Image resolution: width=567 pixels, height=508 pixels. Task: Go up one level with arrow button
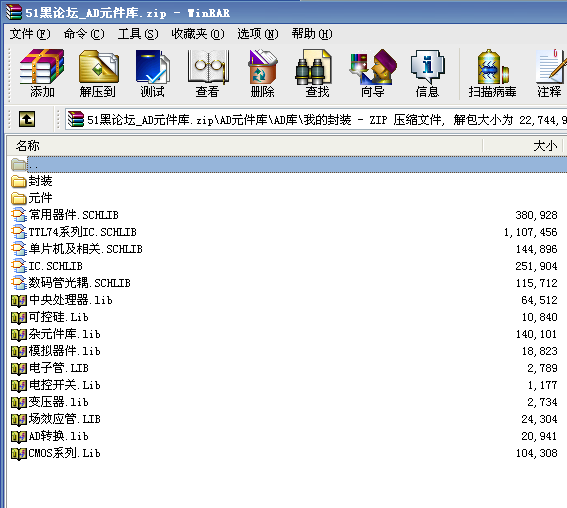pyautogui.click(x=27, y=119)
